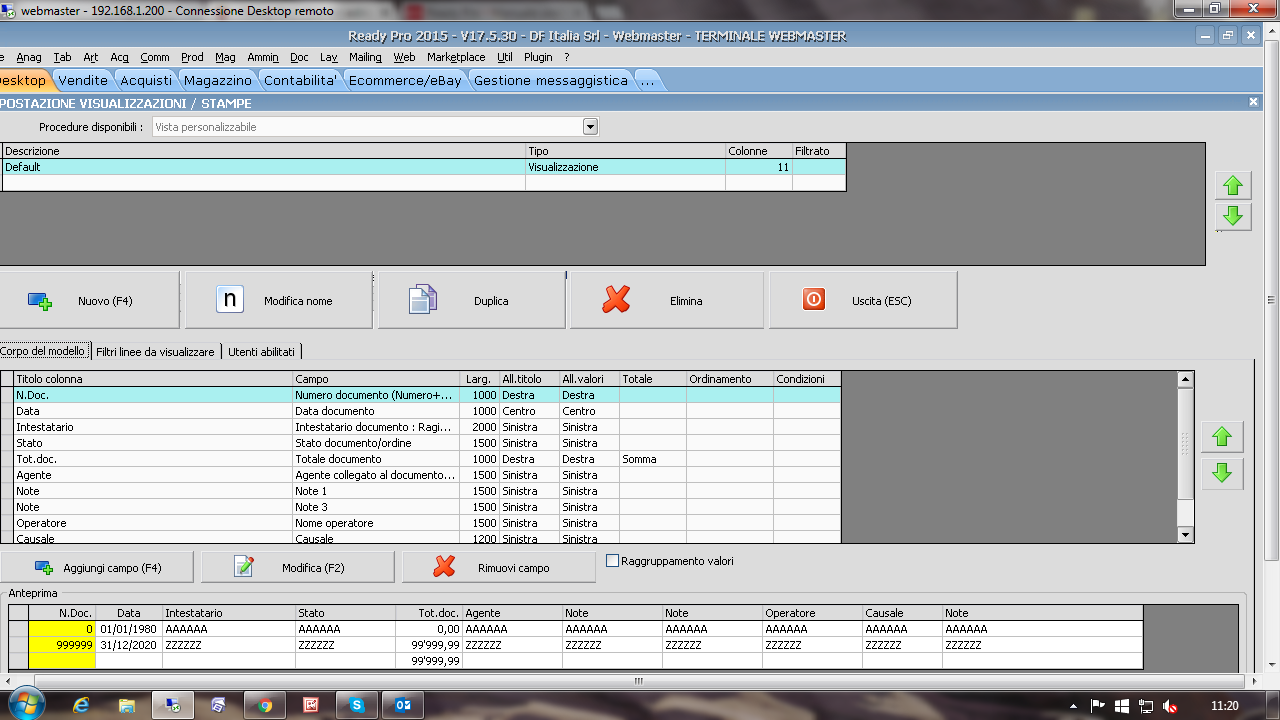Open Google Chrome from taskbar
This screenshot has height=720, width=1280.
[x=265, y=705]
